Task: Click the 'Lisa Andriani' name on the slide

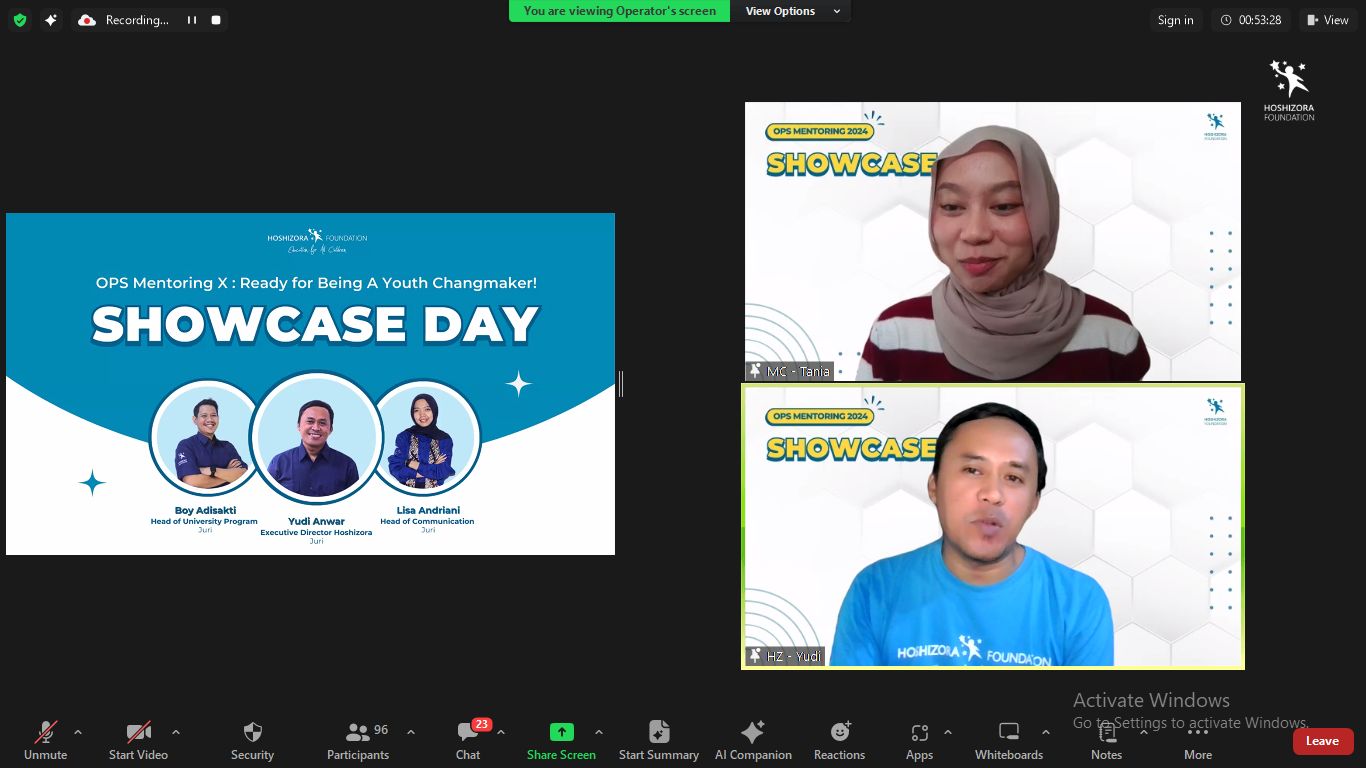Action: tap(428, 511)
